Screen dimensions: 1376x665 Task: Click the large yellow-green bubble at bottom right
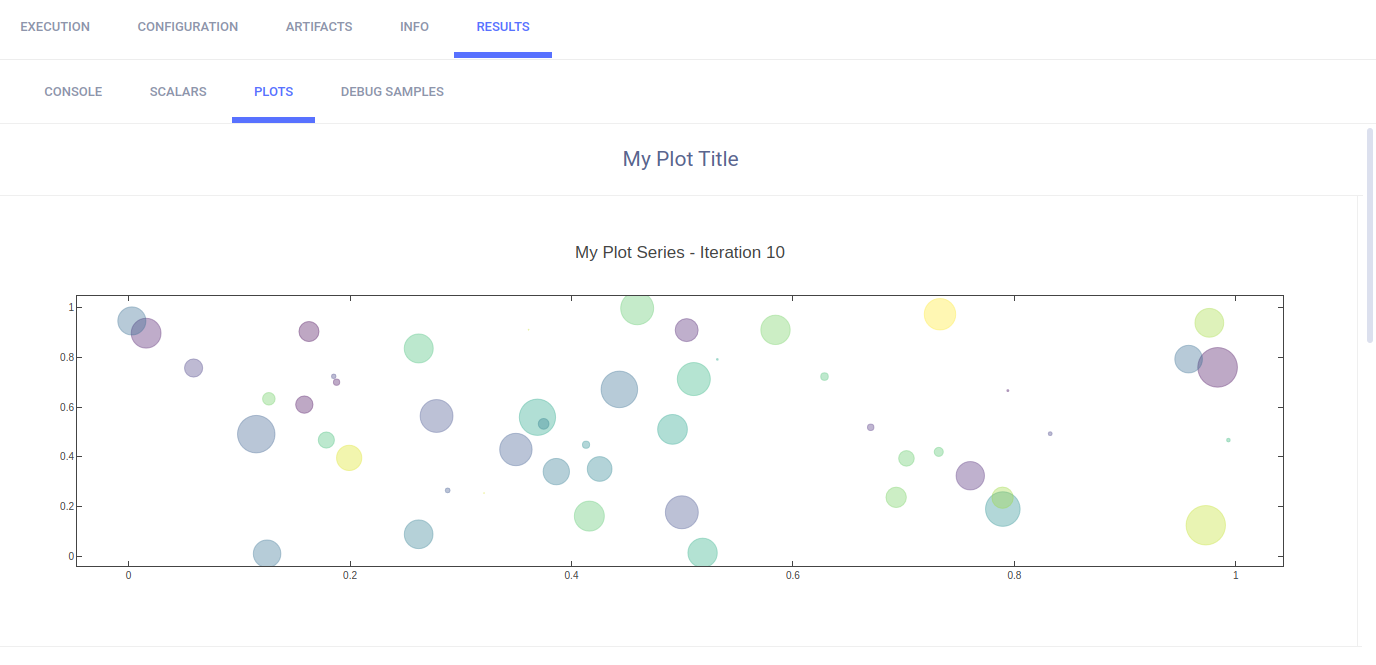1205,525
